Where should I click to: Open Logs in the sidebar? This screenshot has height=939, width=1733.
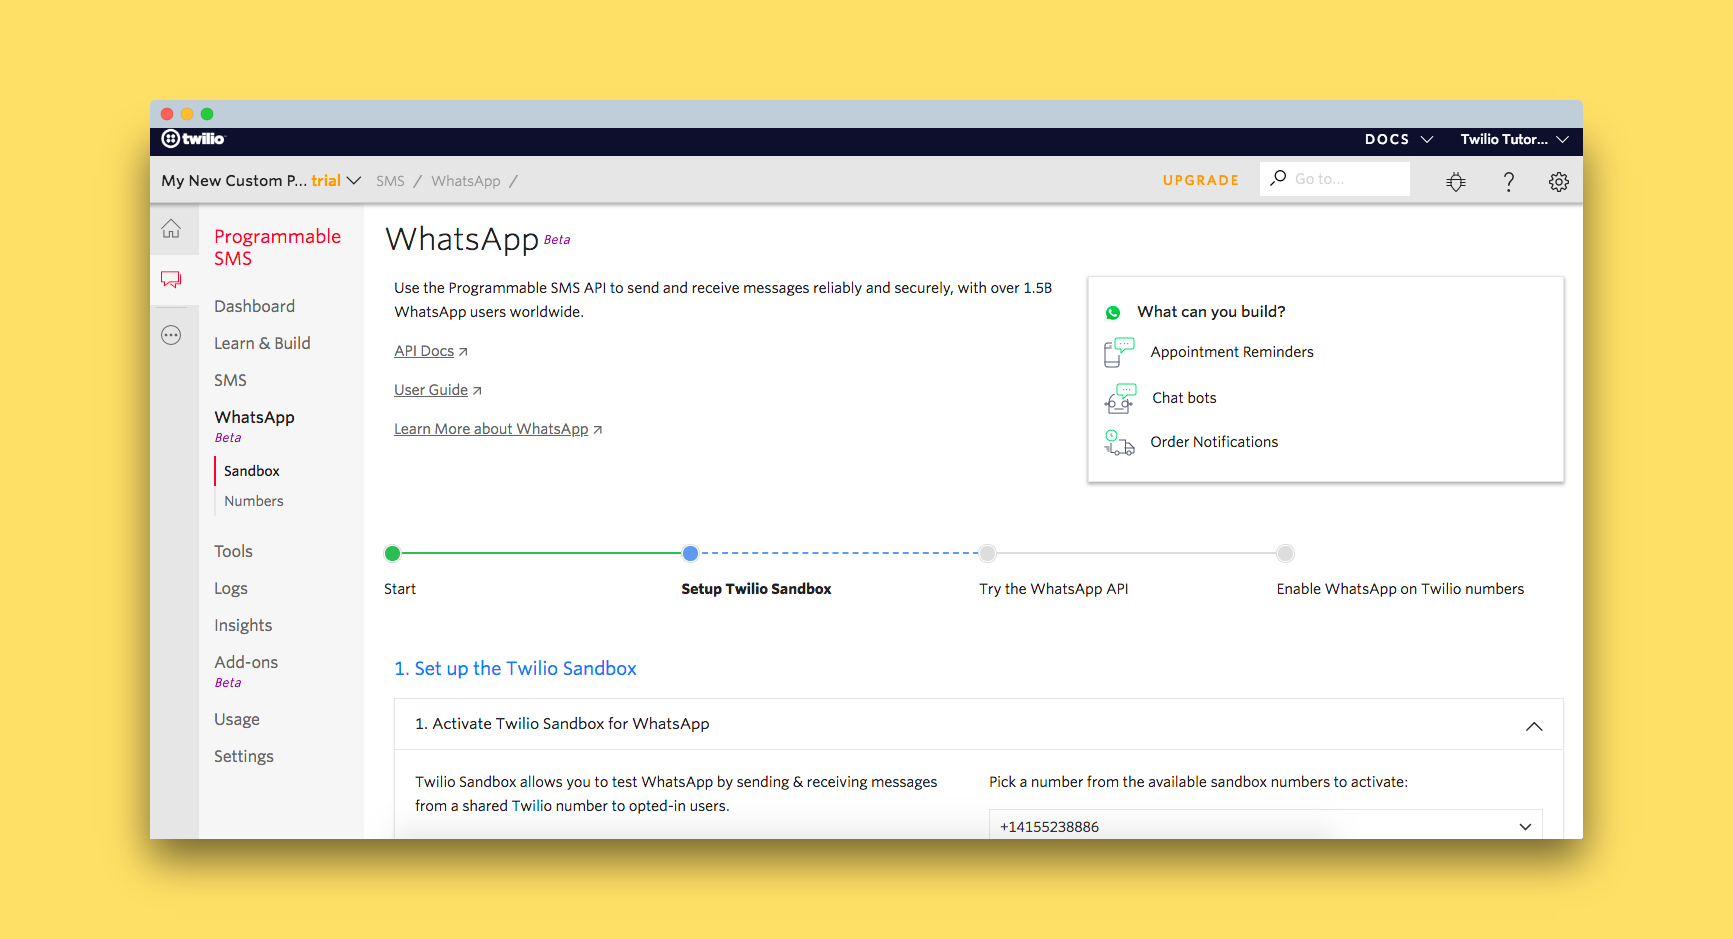click(231, 589)
